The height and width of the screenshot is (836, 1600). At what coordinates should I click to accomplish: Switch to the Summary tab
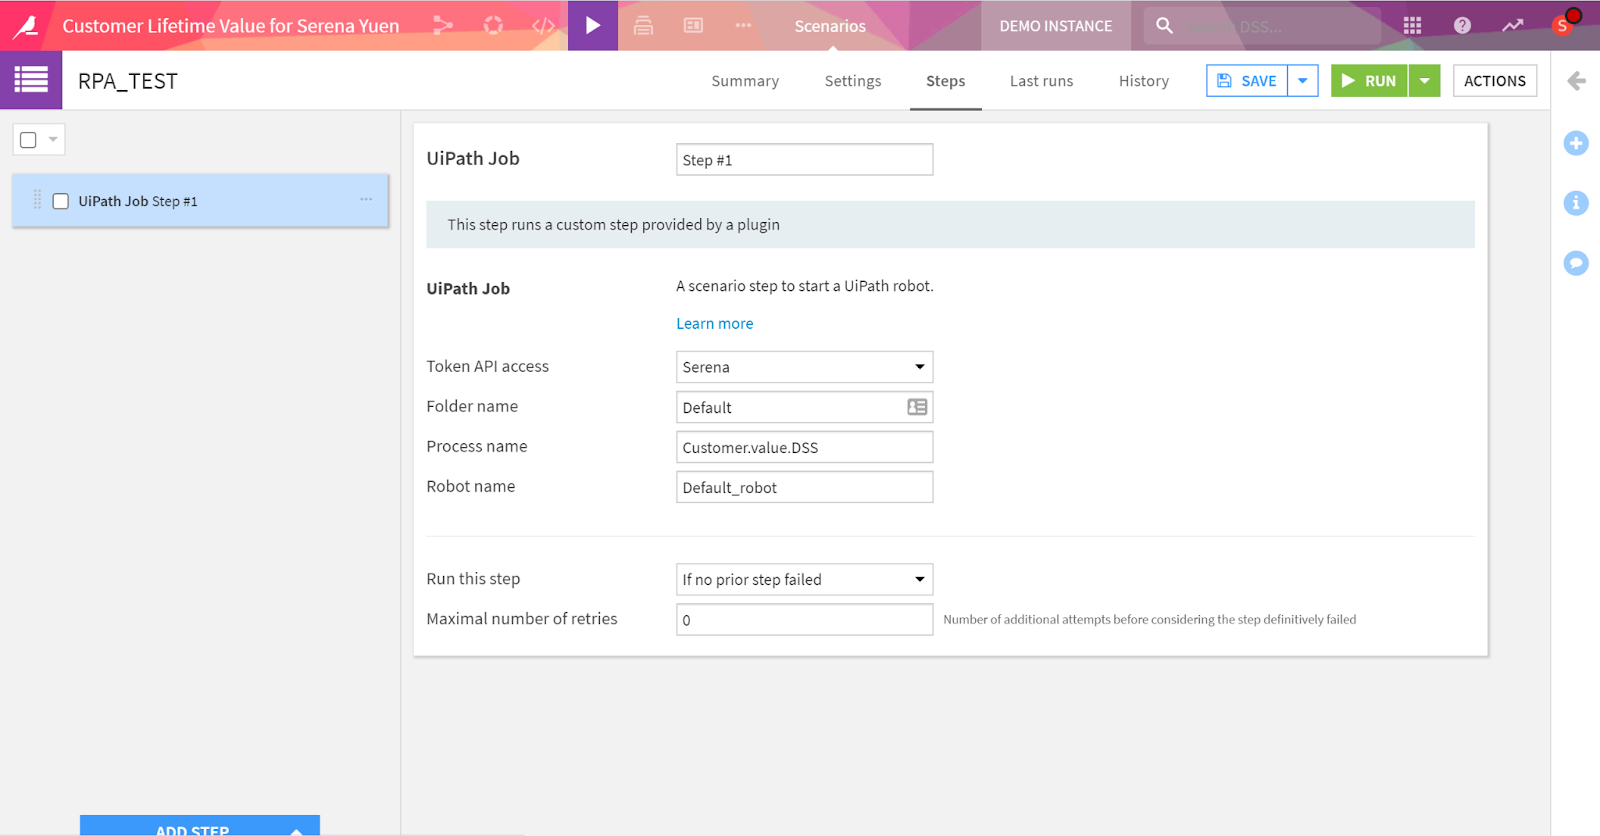745,81
